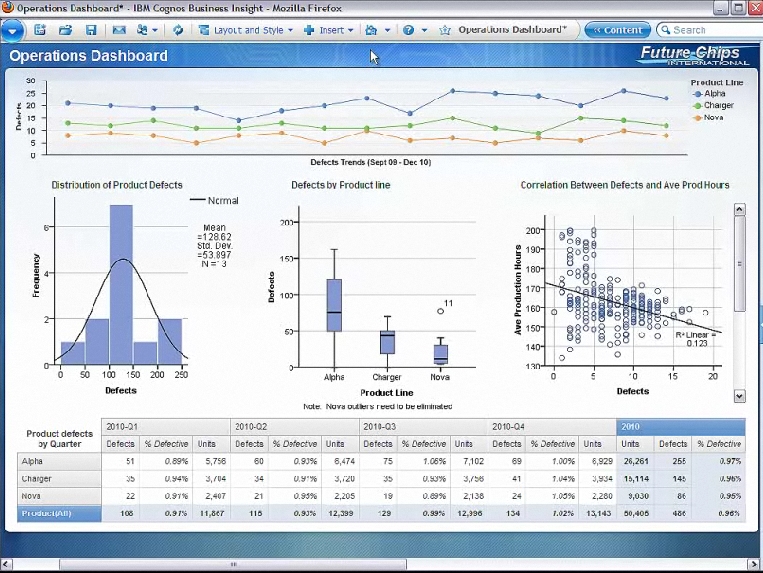Click the Nova outliers note text

(x=378, y=406)
